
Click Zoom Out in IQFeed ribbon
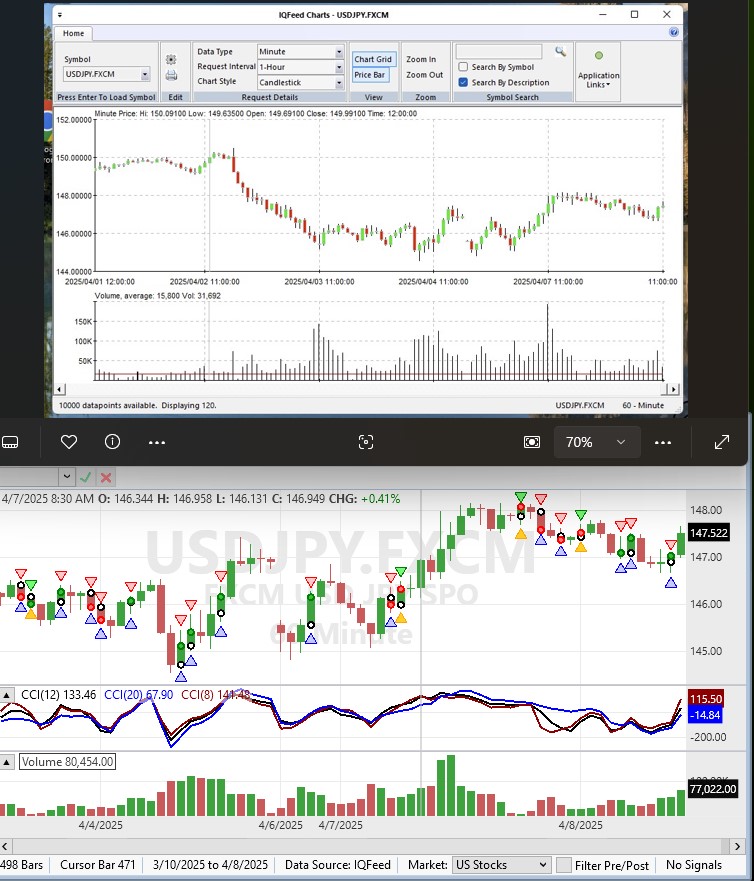point(424,75)
